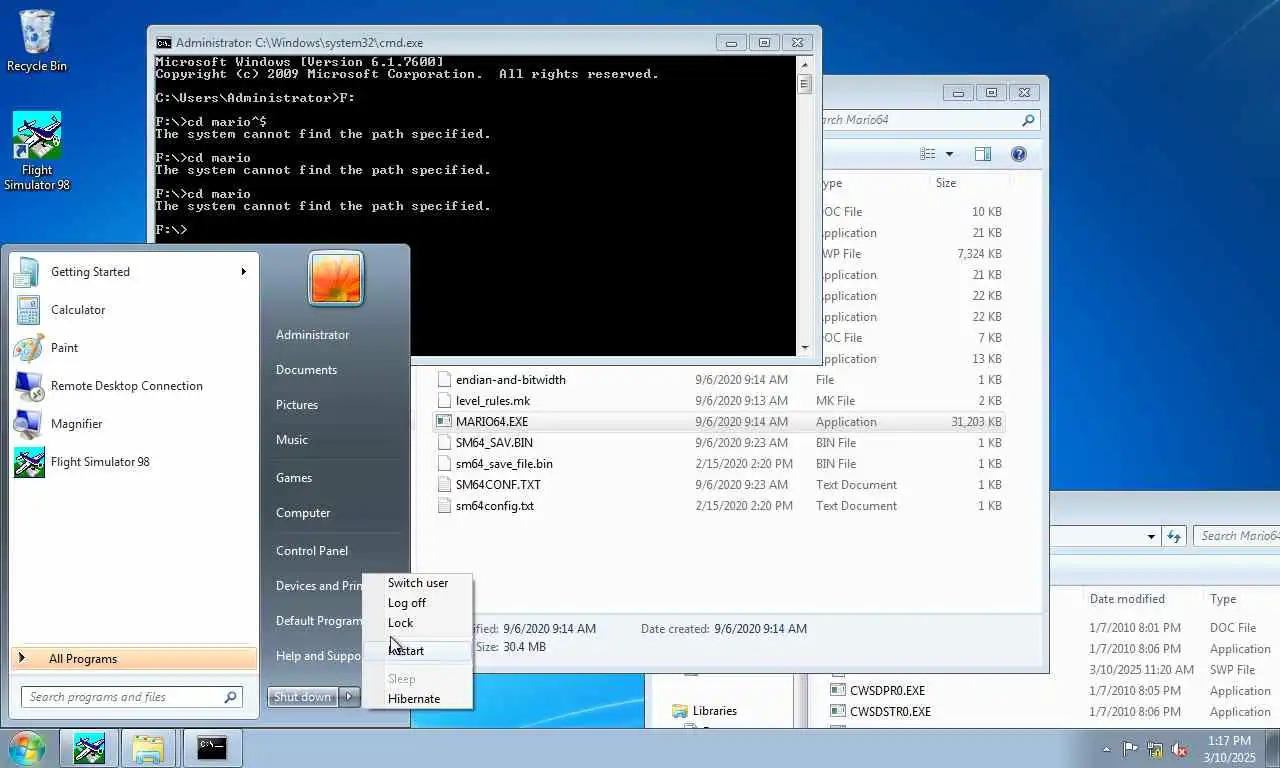Open address bar dropdown in back Explorer window

(1152, 536)
